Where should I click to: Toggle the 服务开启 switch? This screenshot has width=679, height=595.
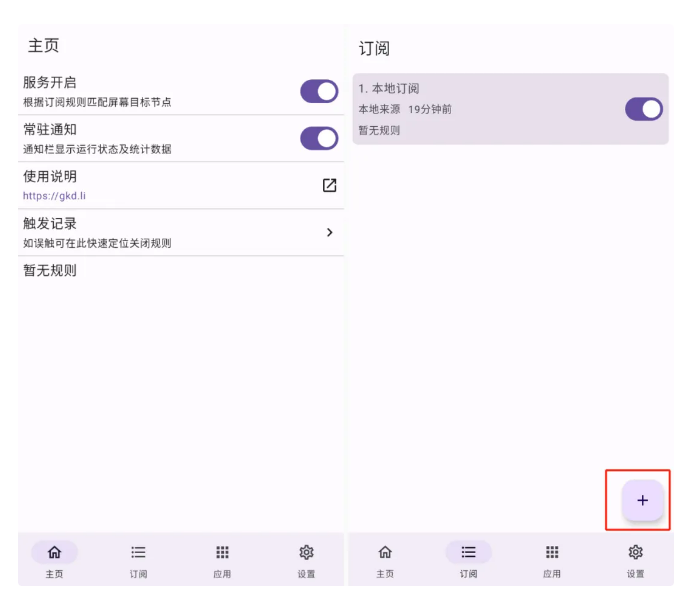pyautogui.click(x=319, y=91)
